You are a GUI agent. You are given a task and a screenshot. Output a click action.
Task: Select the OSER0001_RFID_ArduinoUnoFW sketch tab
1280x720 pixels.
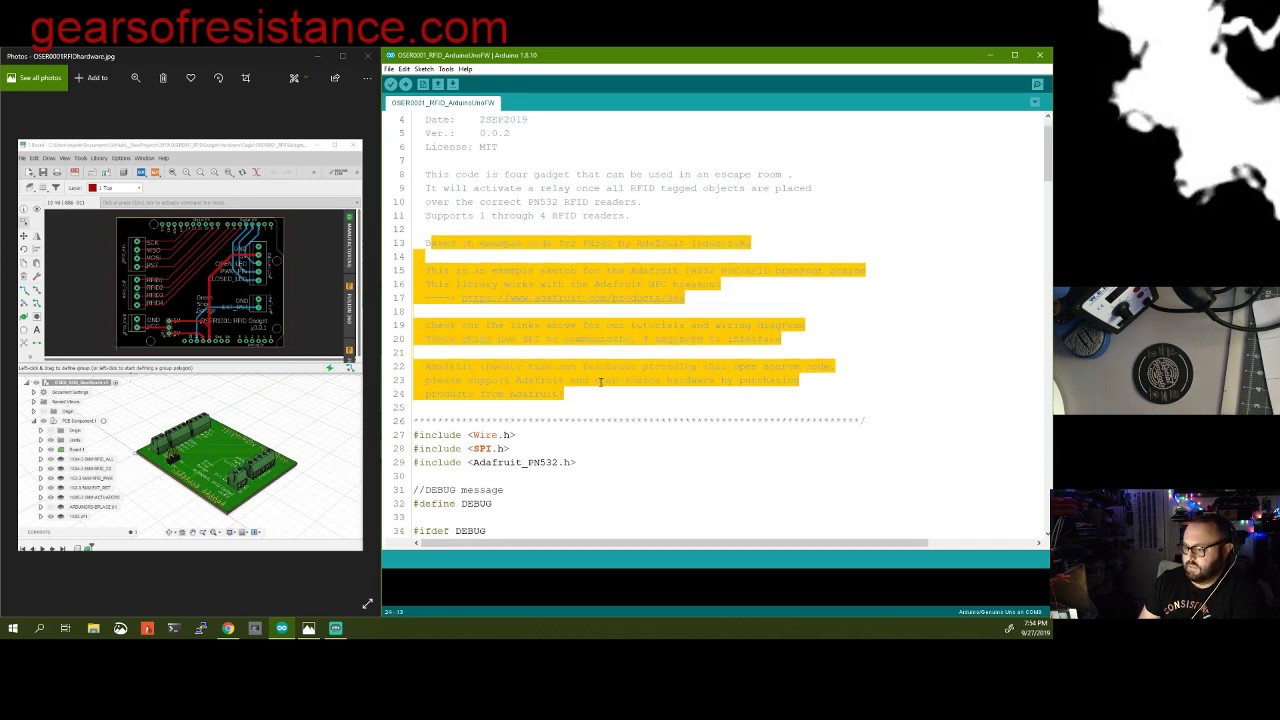442,103
